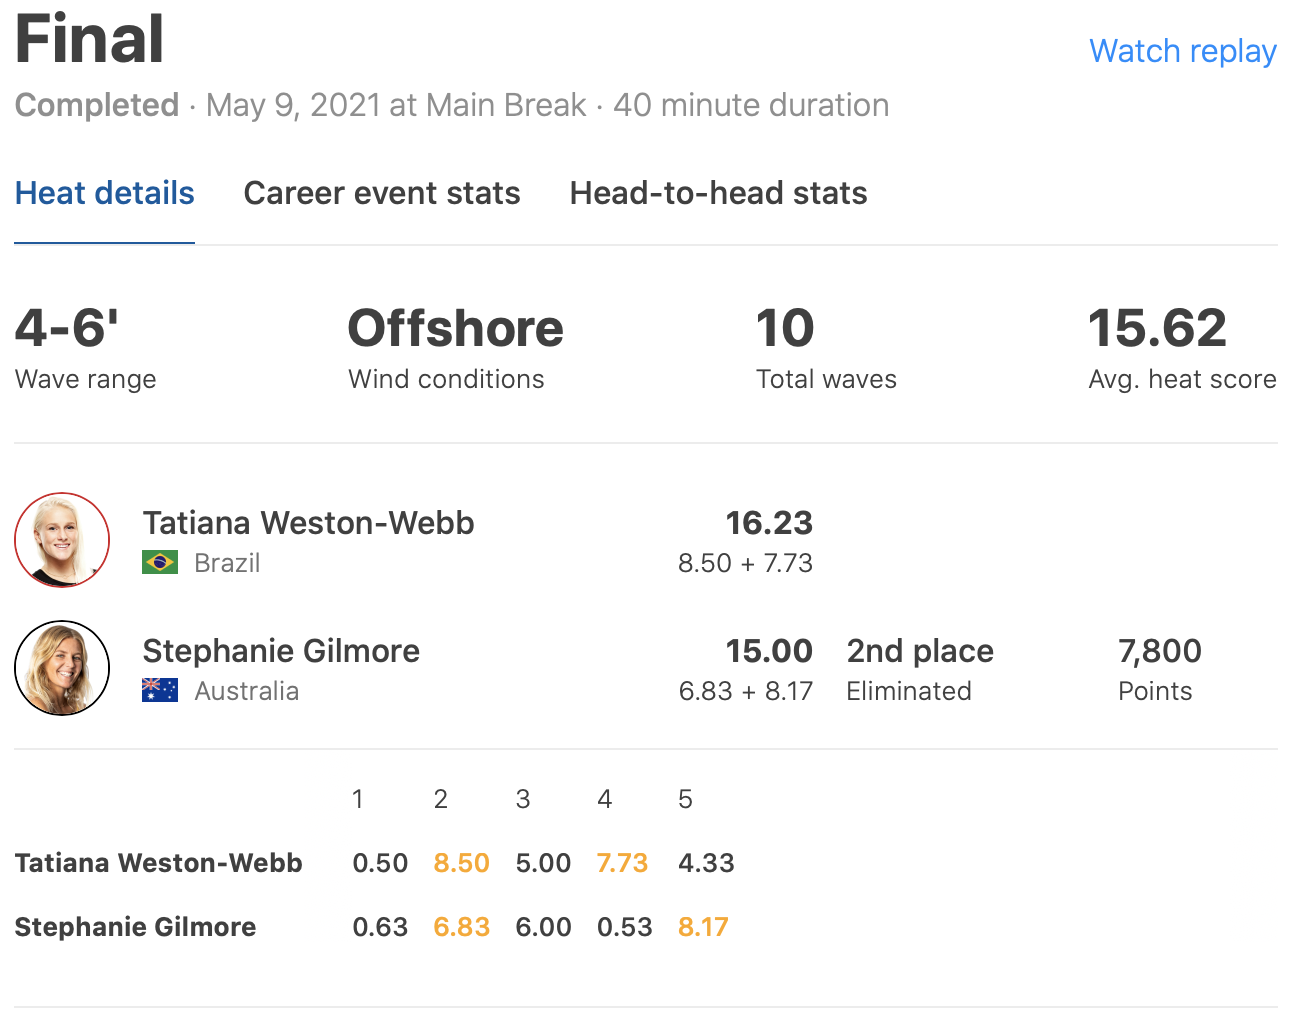Click Tatiana Weston-Webb row label in scores table

click(158, 863)
